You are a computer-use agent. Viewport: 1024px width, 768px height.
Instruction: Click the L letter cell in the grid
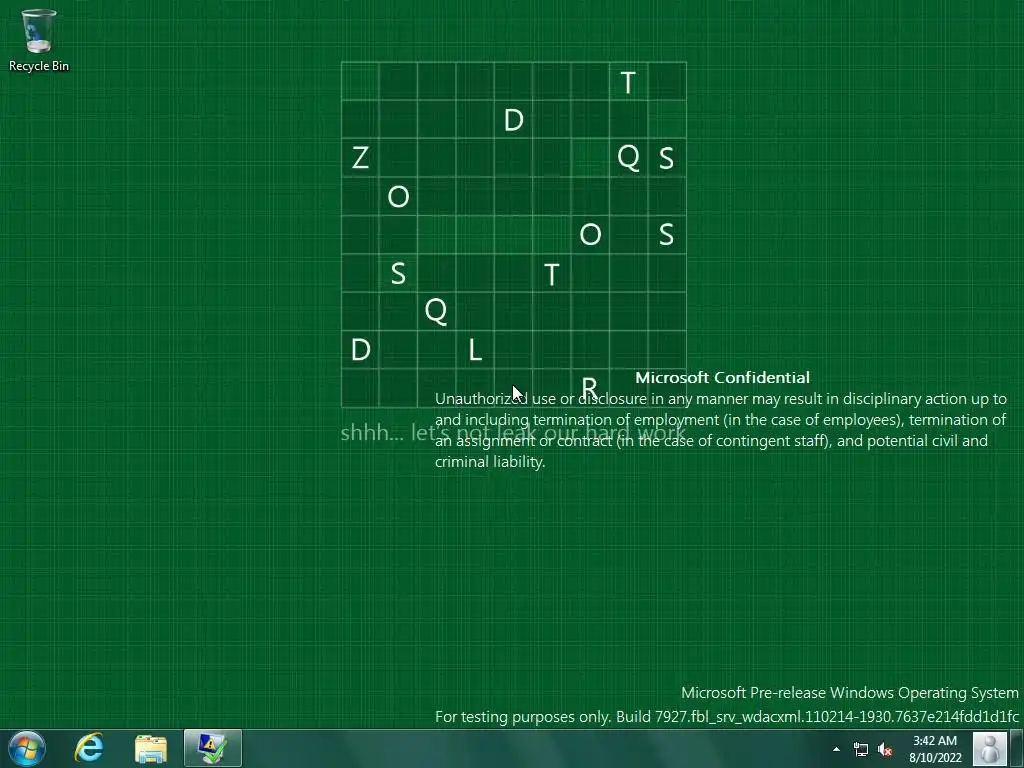475,349
